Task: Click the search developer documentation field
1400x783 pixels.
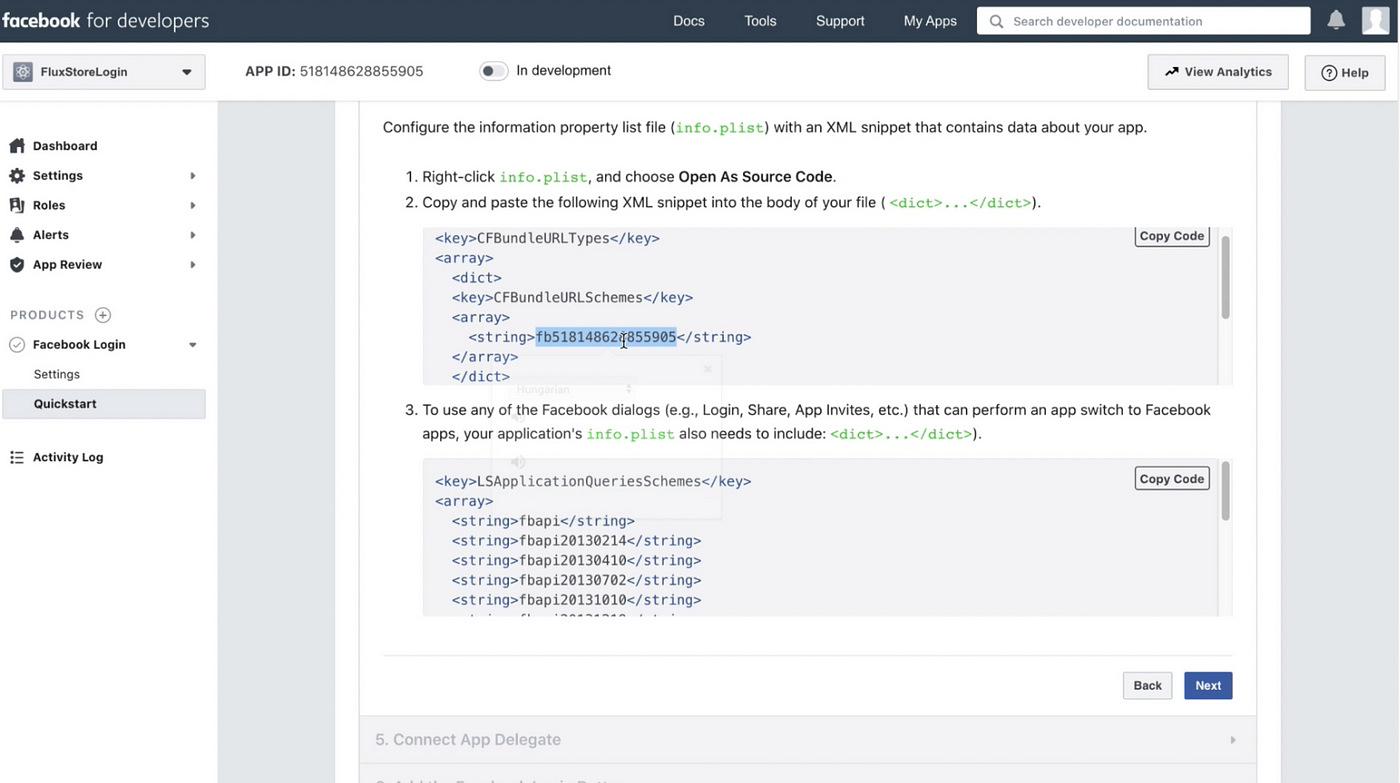Action: tap(1143, 21)
